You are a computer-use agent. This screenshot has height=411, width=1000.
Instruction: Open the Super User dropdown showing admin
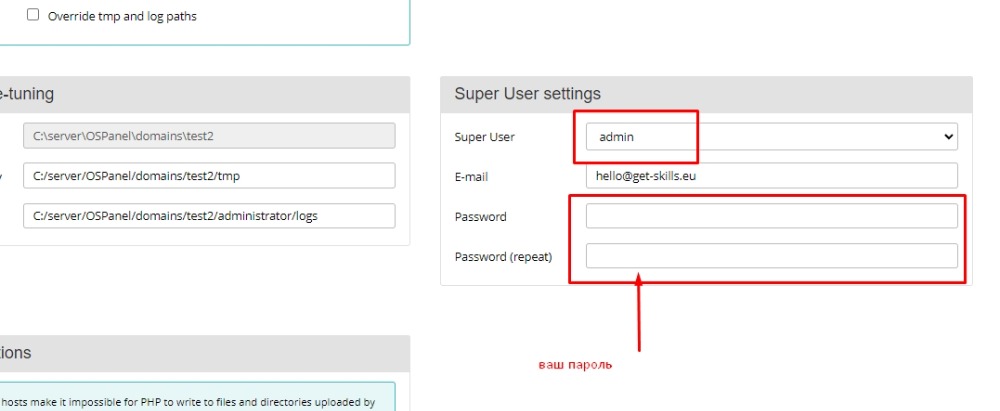click(x=770, y=137)
